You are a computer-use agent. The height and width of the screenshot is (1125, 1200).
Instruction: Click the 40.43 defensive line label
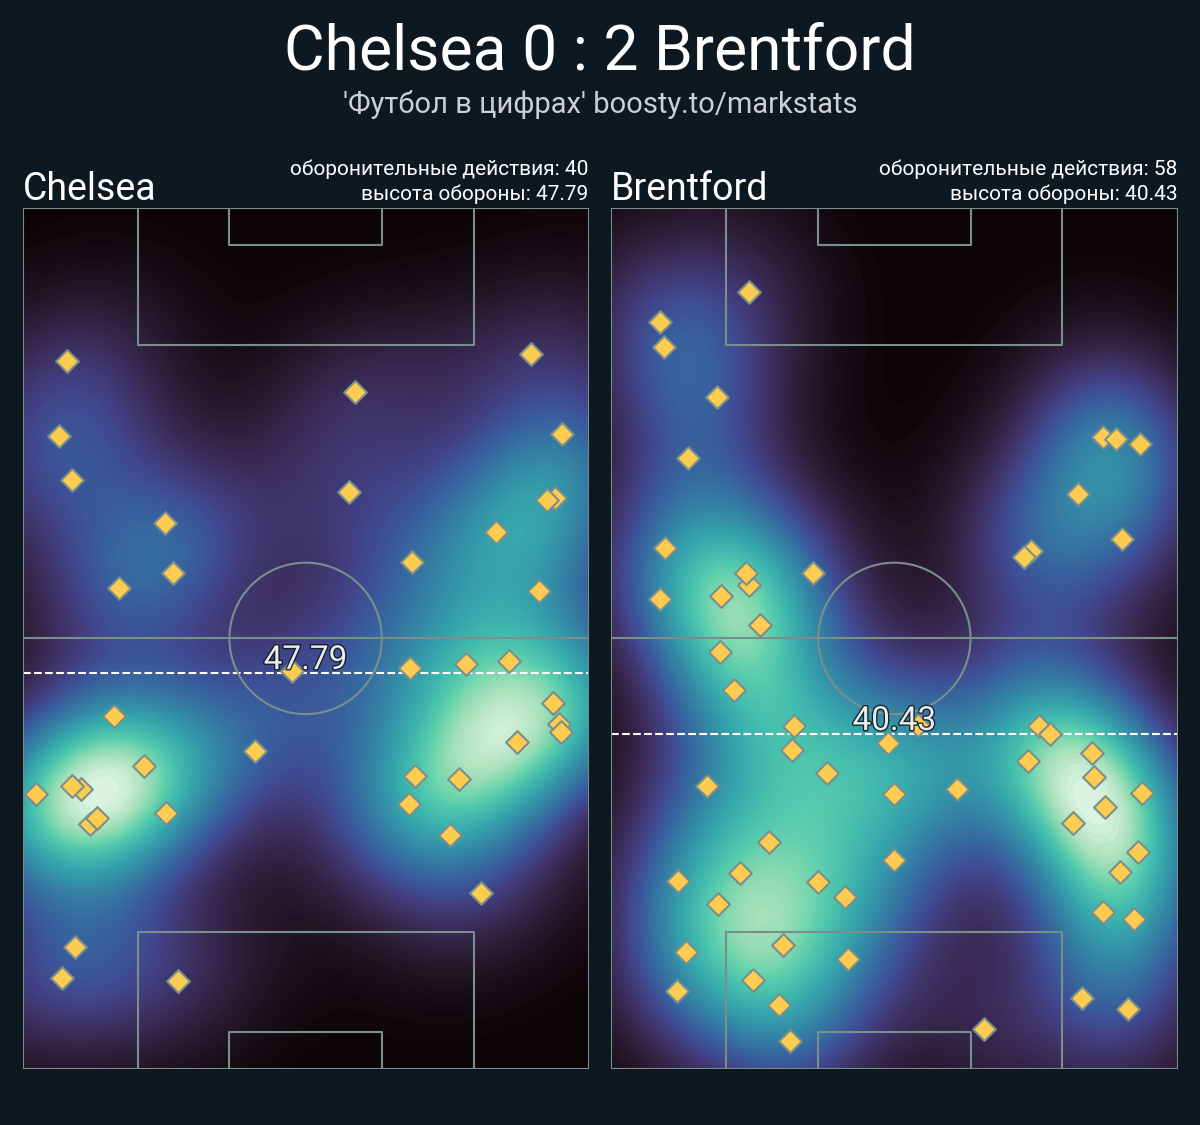[x=894, y=718]
